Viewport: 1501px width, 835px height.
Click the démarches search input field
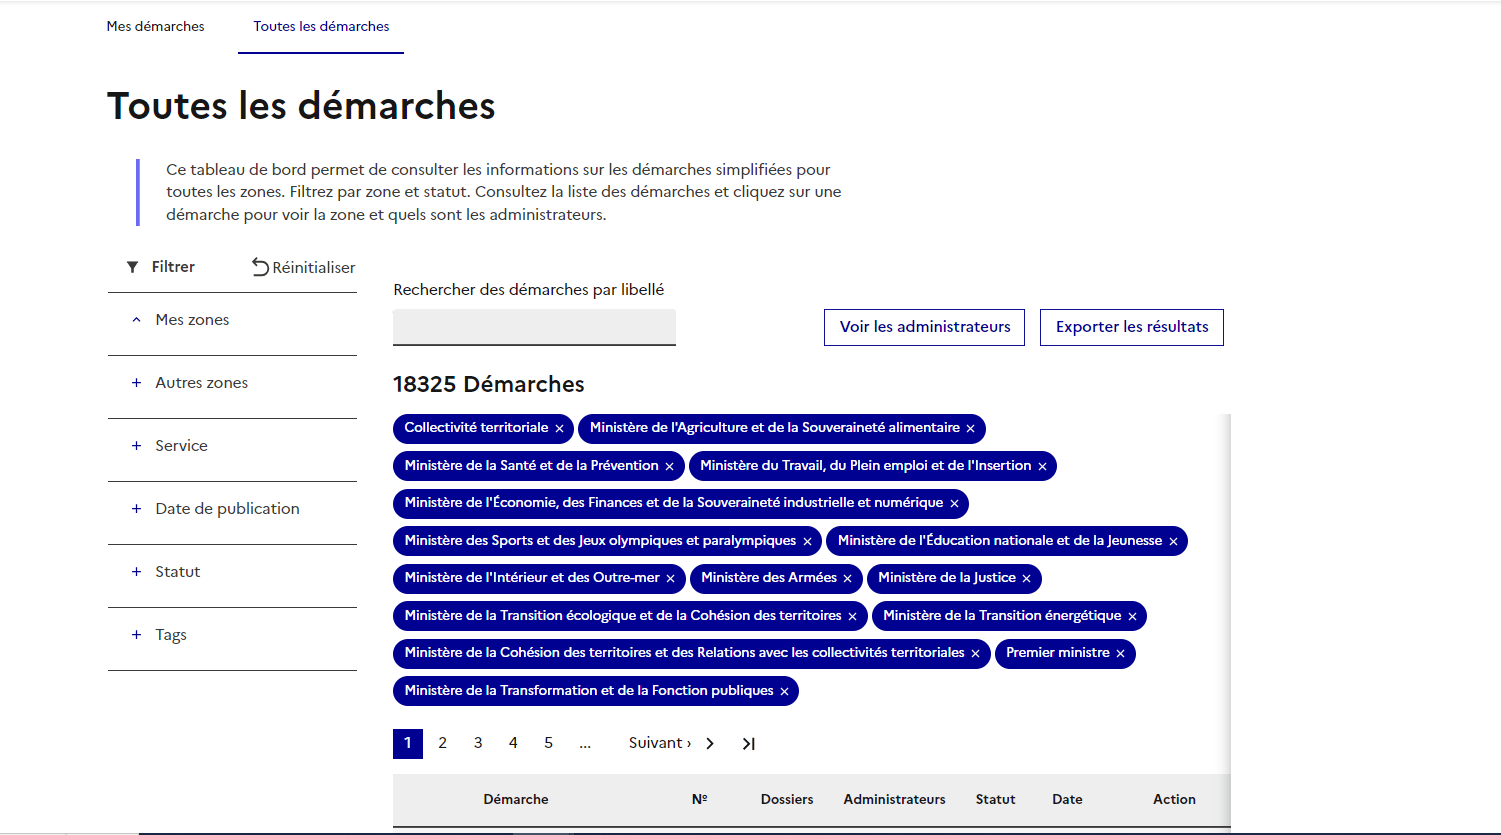tap(534, 327)
